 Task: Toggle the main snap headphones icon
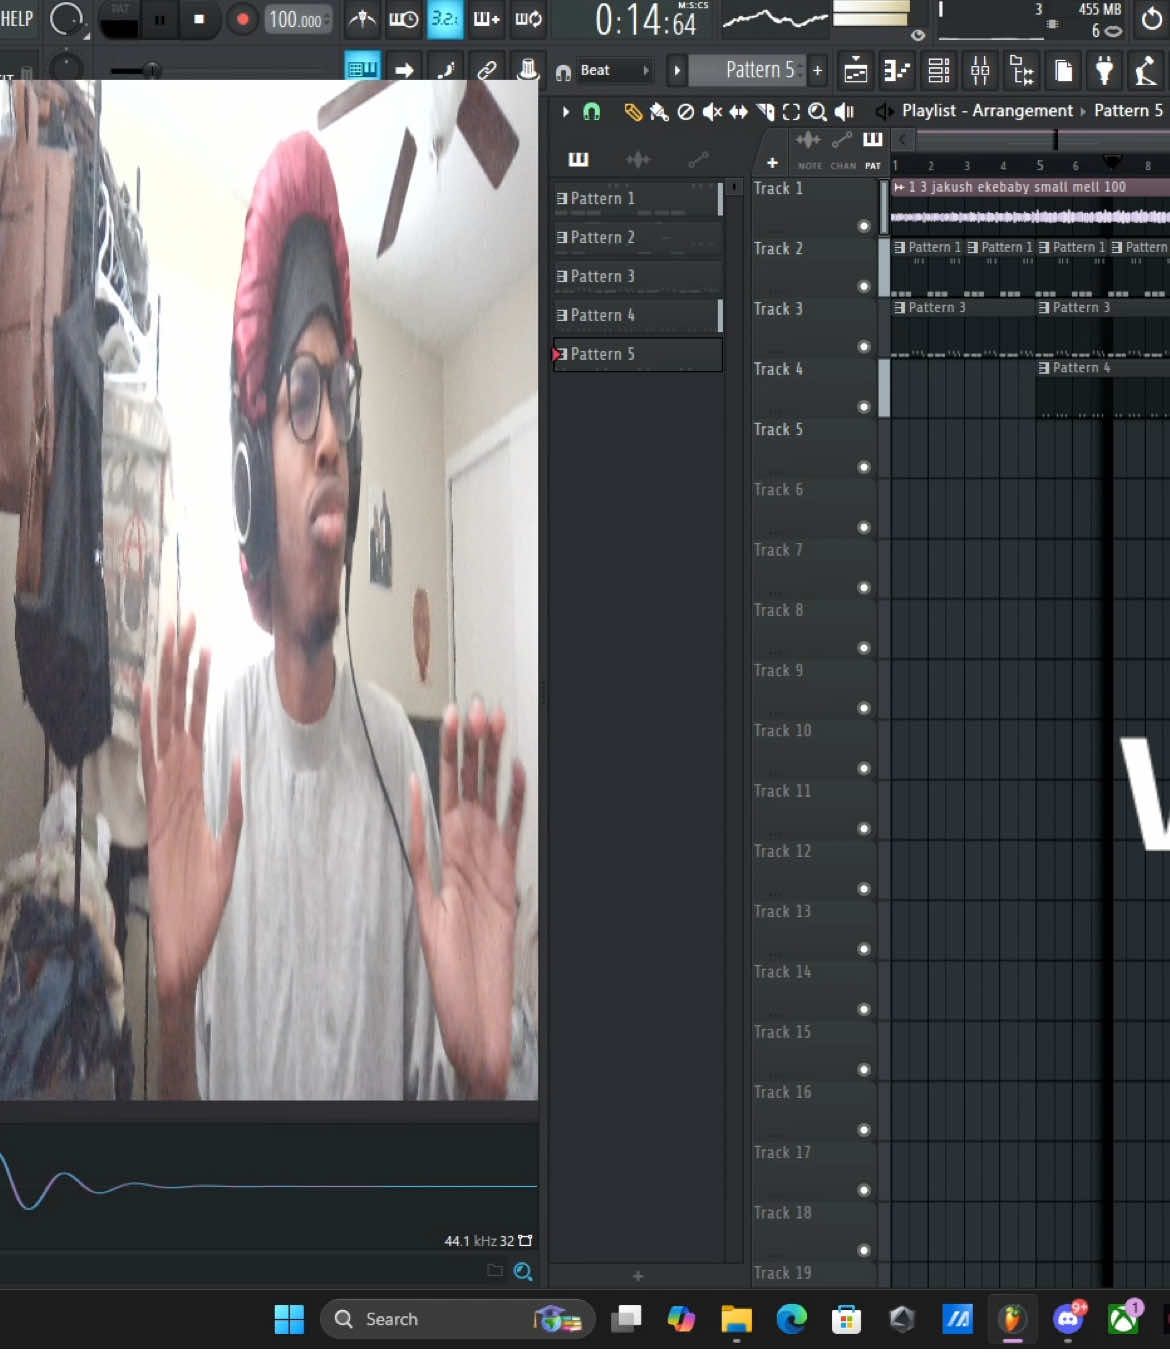563,71
